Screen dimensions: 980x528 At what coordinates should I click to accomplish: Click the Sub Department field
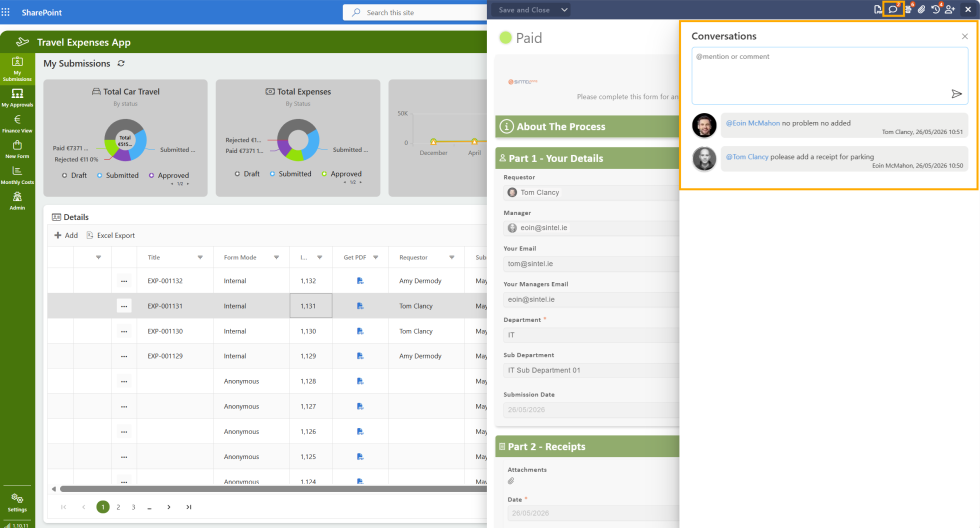[x=591, y=370]
